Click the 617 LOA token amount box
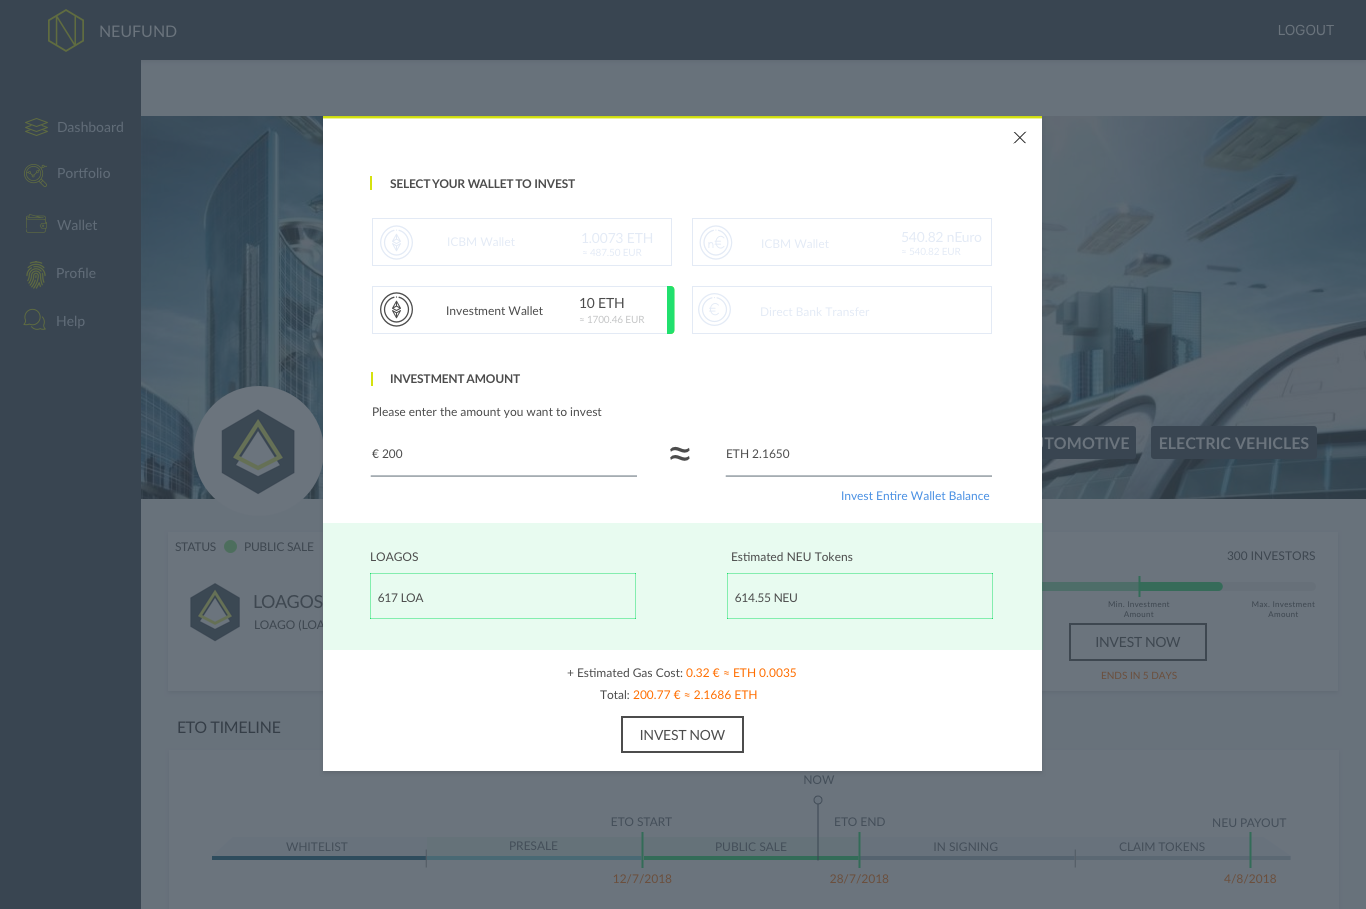 [503, 596]
